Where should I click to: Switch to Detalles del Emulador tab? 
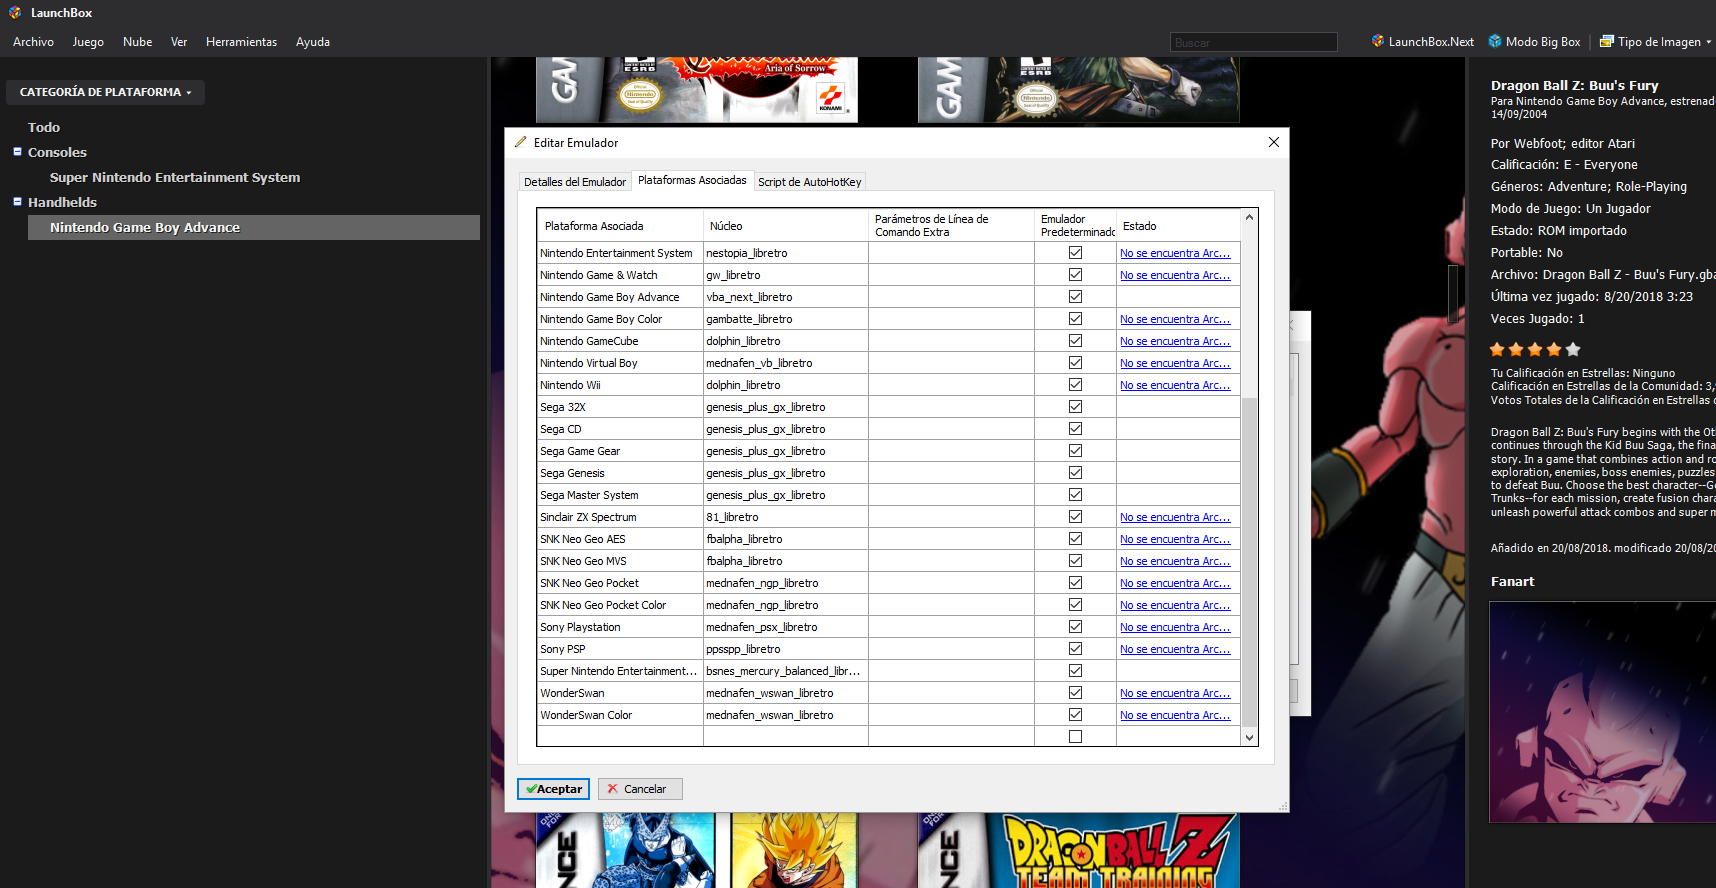coord(575,182)
